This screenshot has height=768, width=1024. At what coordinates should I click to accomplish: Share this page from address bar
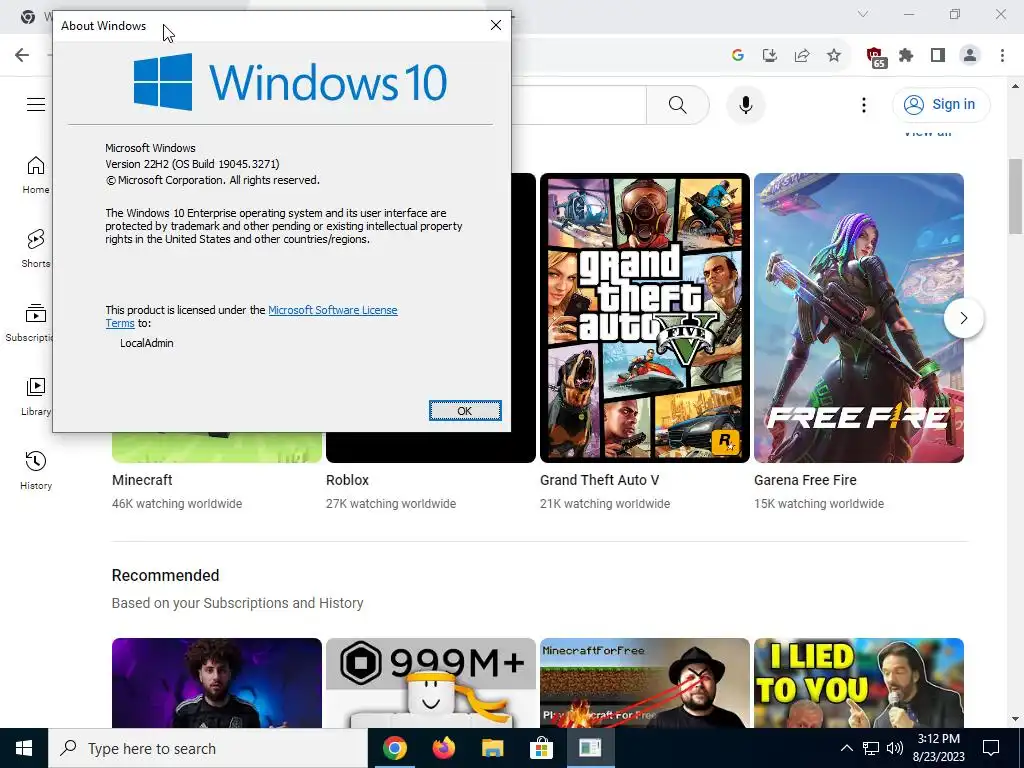[802, 56]
